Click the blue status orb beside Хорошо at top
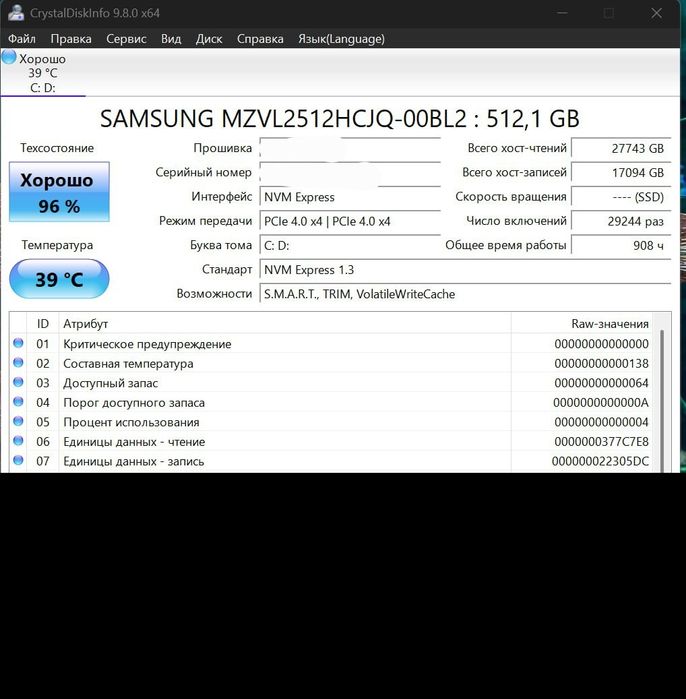Screen dimensions: 686x699 pyautogui.click(x=9, y=57)
